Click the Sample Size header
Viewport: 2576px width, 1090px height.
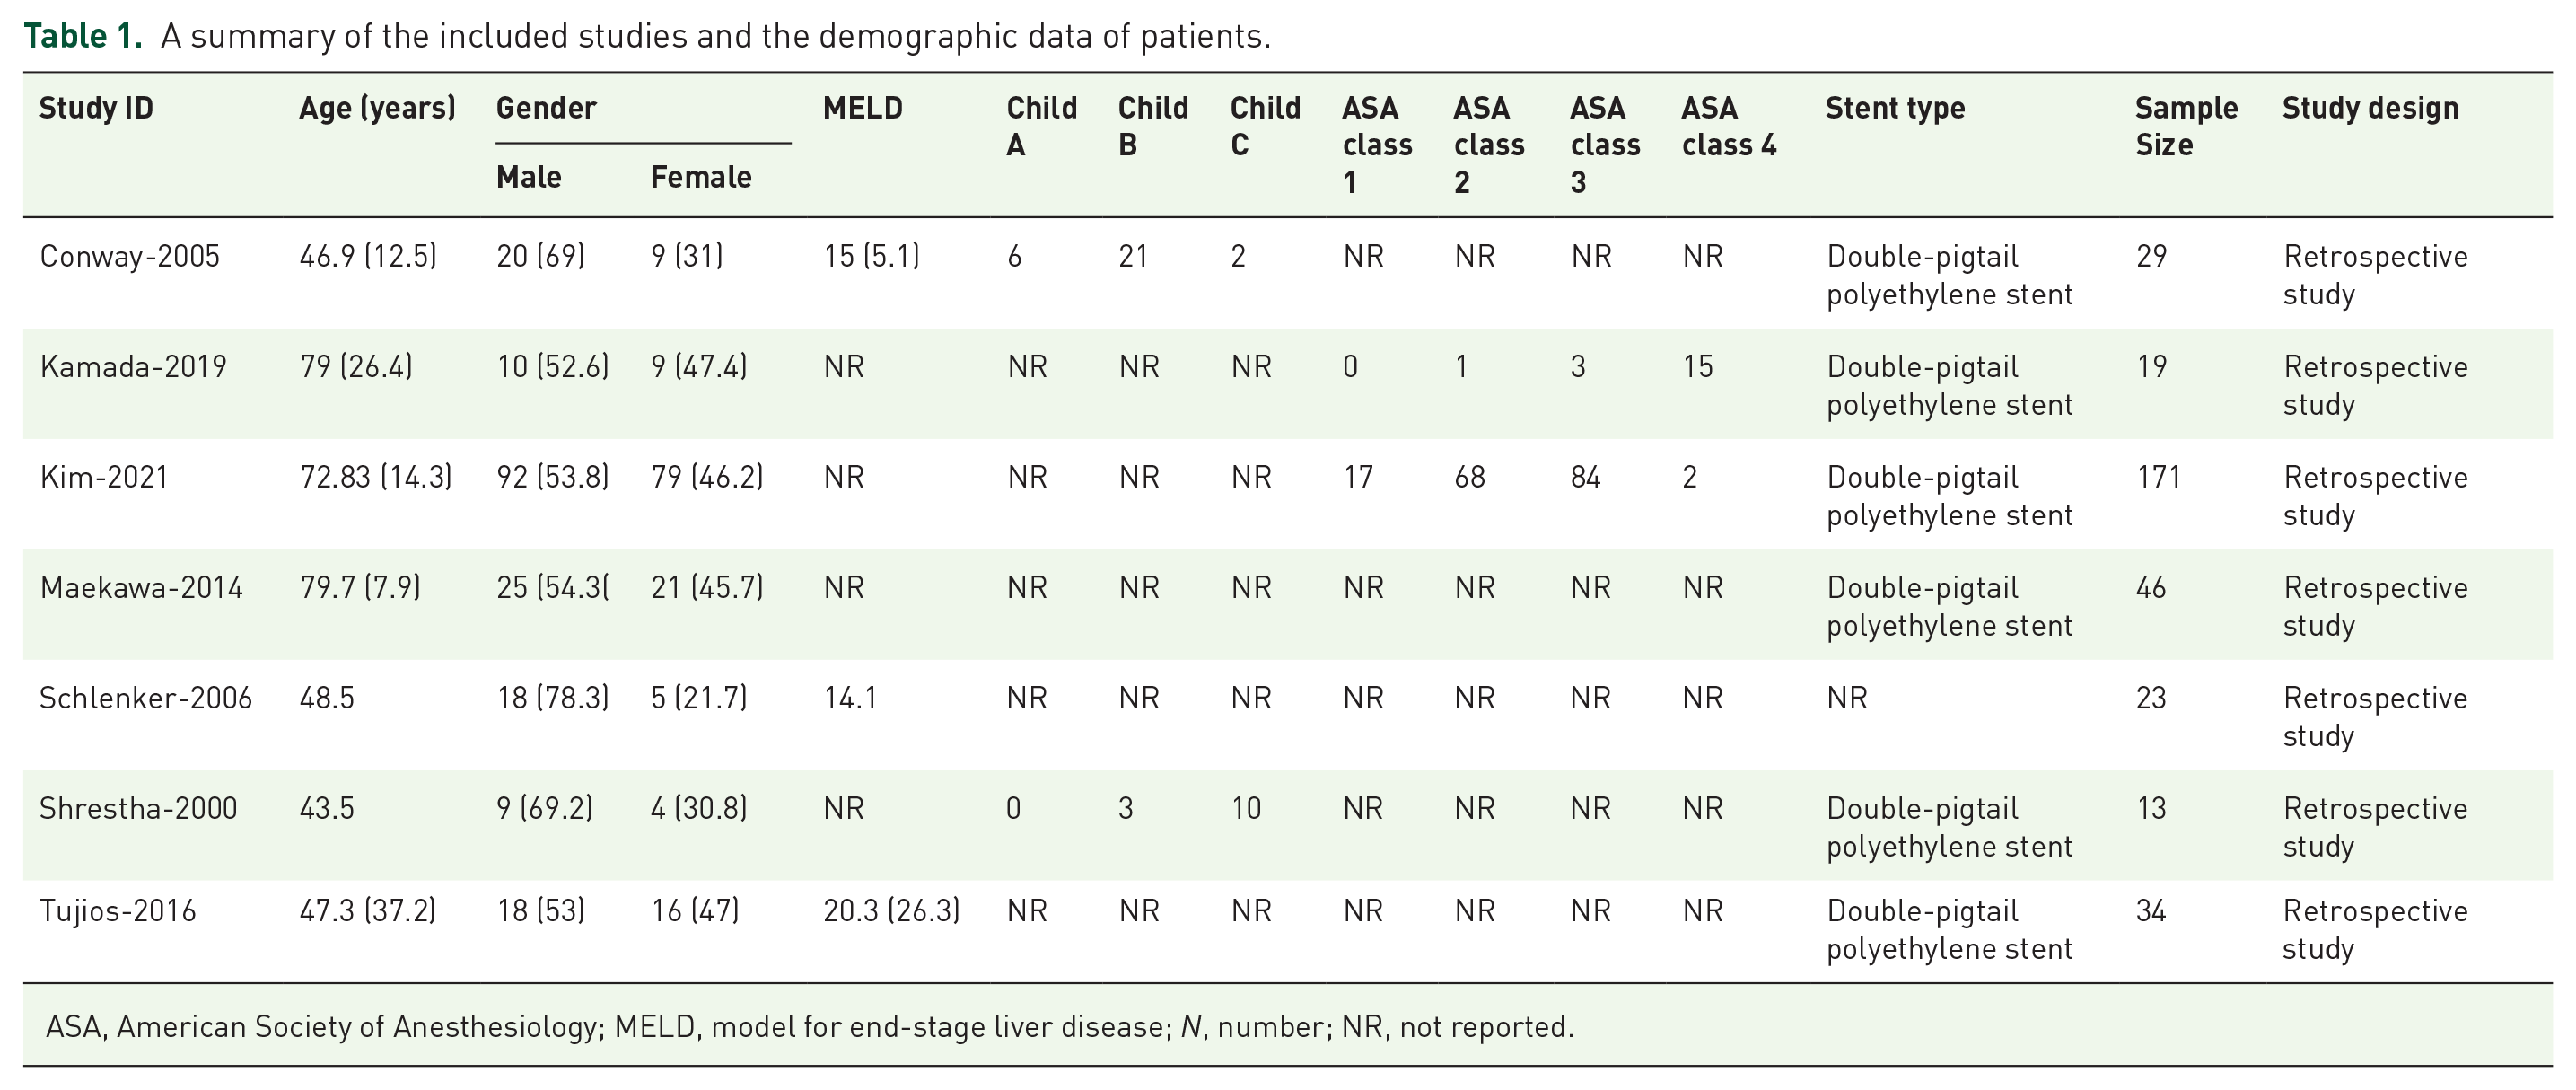pyautogui.click(x=2186, y=126)
